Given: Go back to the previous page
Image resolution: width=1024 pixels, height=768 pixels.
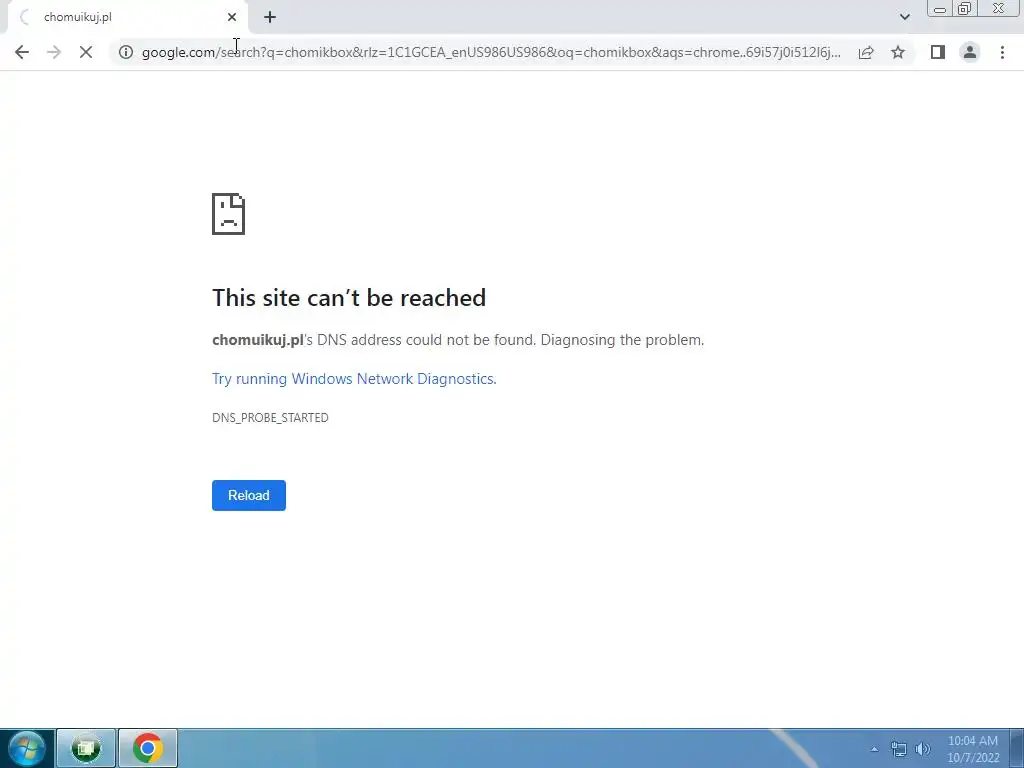Looking at the screenshot, I should coord(22,52).
